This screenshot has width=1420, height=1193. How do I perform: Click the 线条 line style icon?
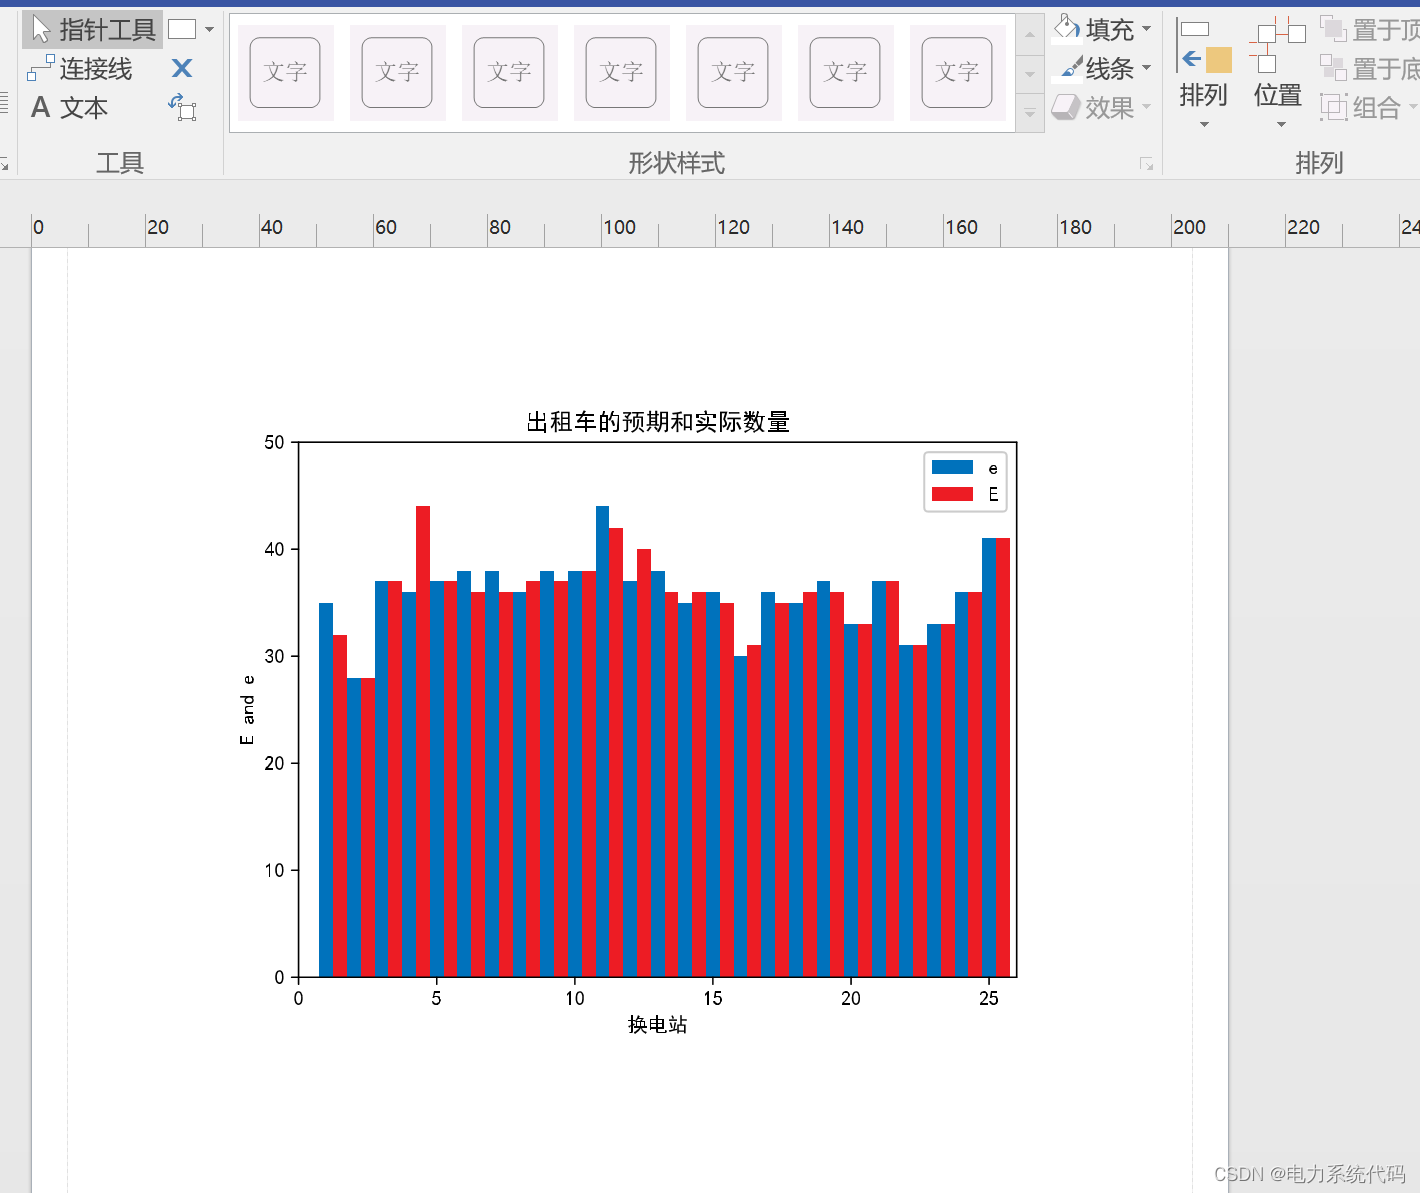pyautogui.click(x=1069, y=68)
